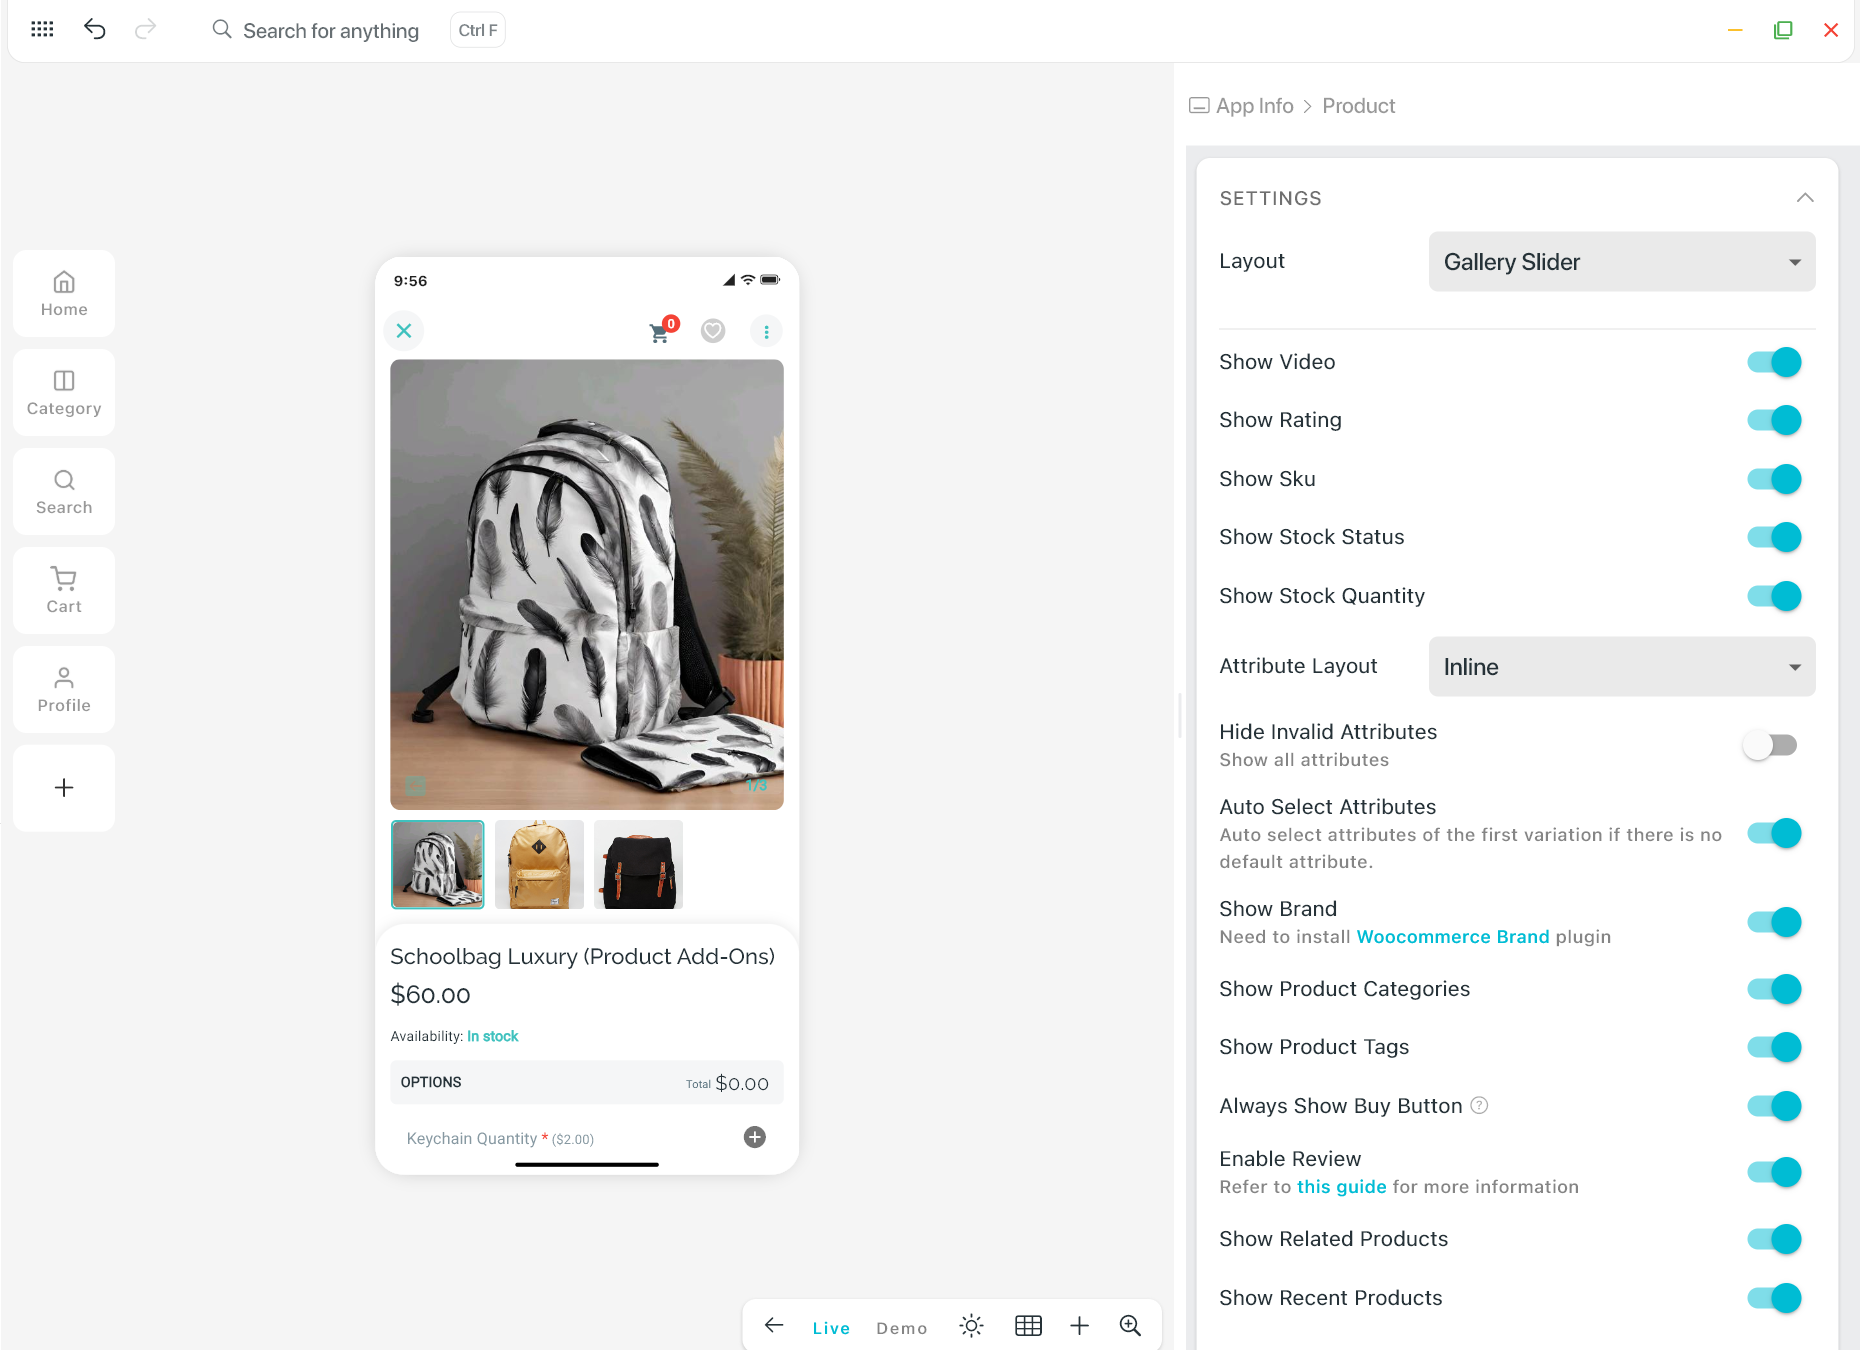Open the Category tab in sidebar

[x=64, y=392]
